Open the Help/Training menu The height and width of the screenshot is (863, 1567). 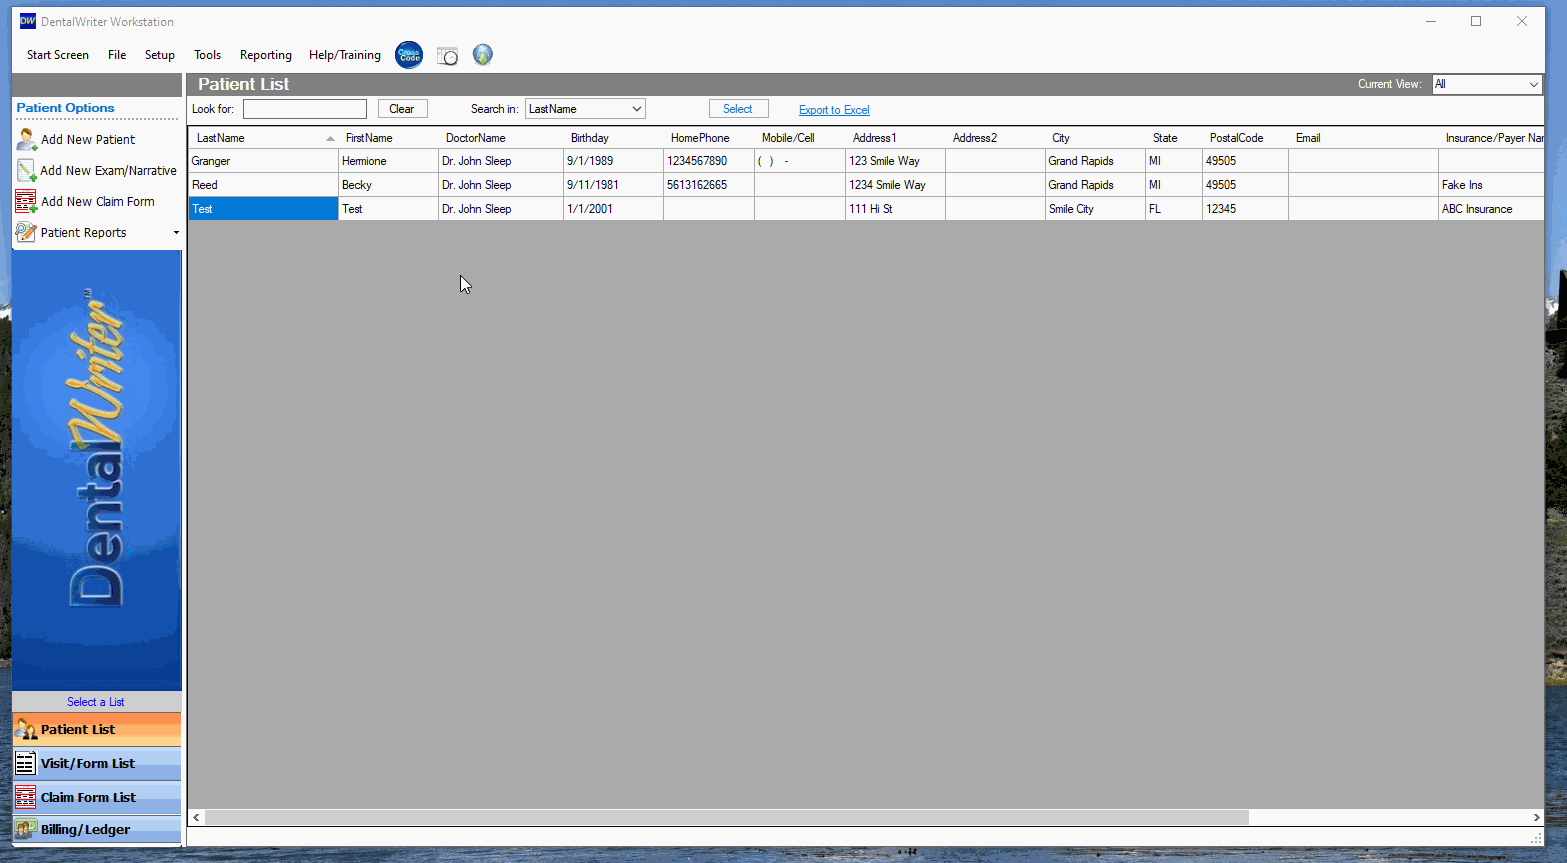(345, 55)
